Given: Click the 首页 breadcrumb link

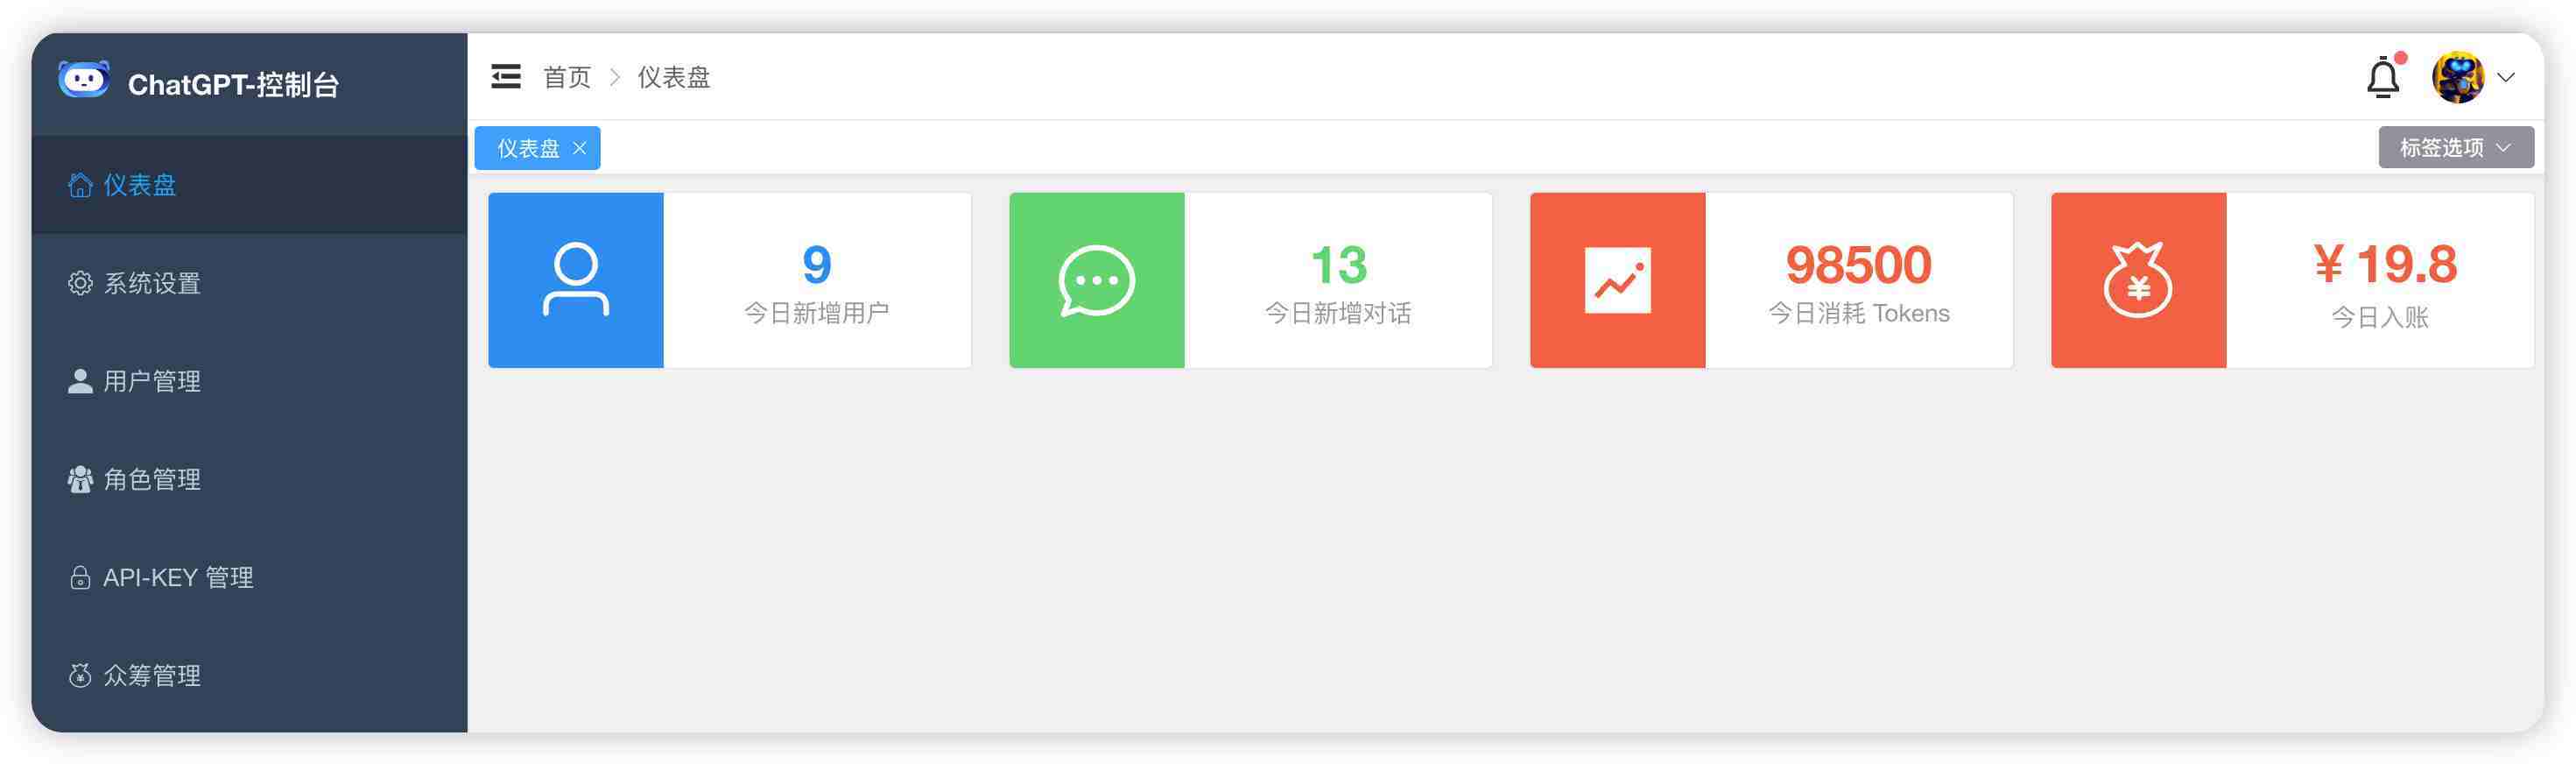Looking at the screenshot, I should (x=567, y=77).
